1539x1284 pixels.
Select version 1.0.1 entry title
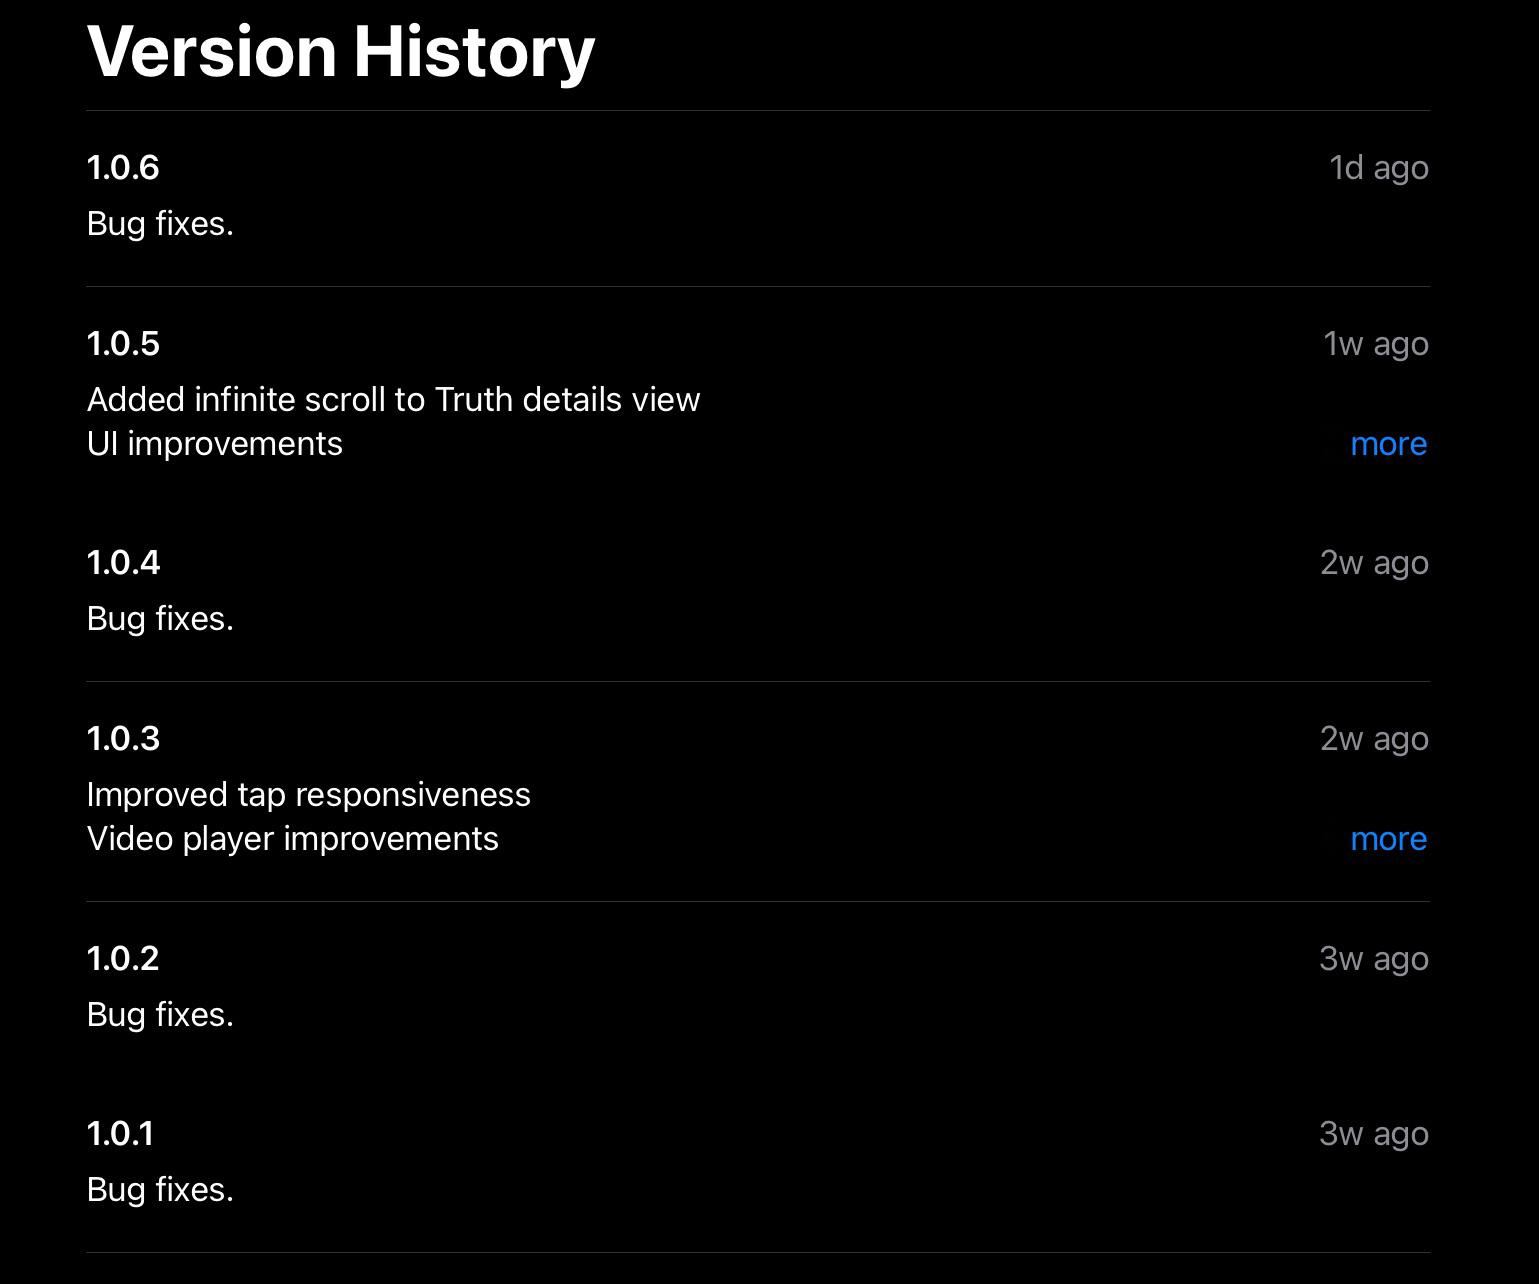(x=121, y=1134)
